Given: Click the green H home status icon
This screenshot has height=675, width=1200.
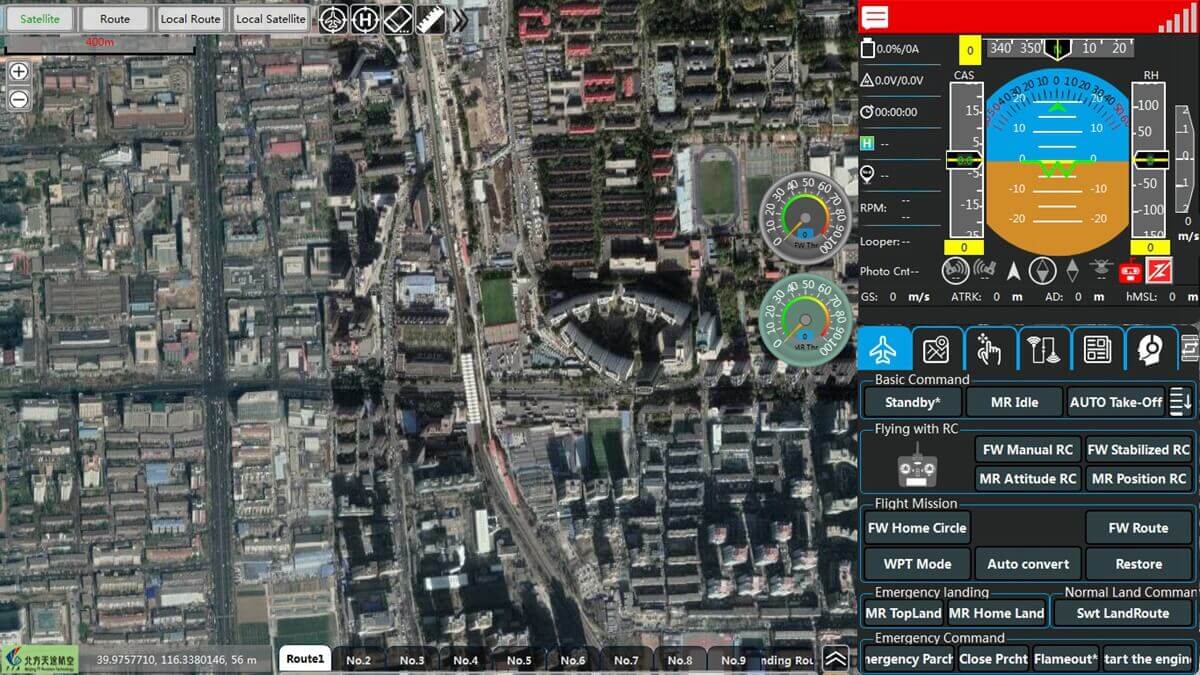Looking at the screenshot, I should pos(867,143).
